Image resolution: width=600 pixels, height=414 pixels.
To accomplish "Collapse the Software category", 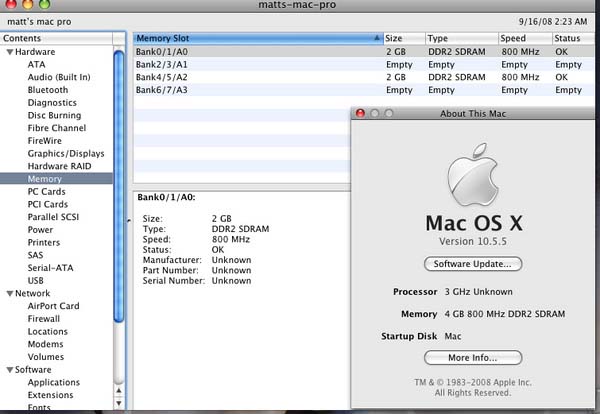I will (x=10, y=370).
